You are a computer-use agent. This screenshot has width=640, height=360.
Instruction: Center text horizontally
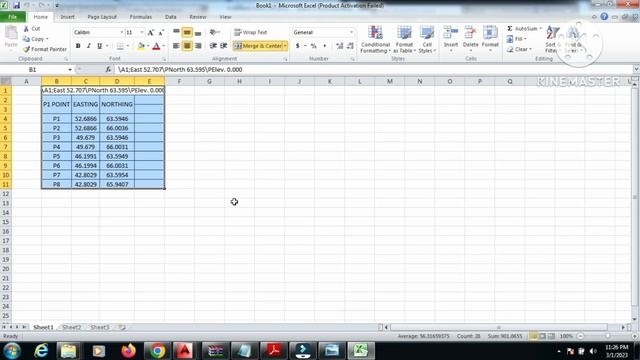point(187,46)
